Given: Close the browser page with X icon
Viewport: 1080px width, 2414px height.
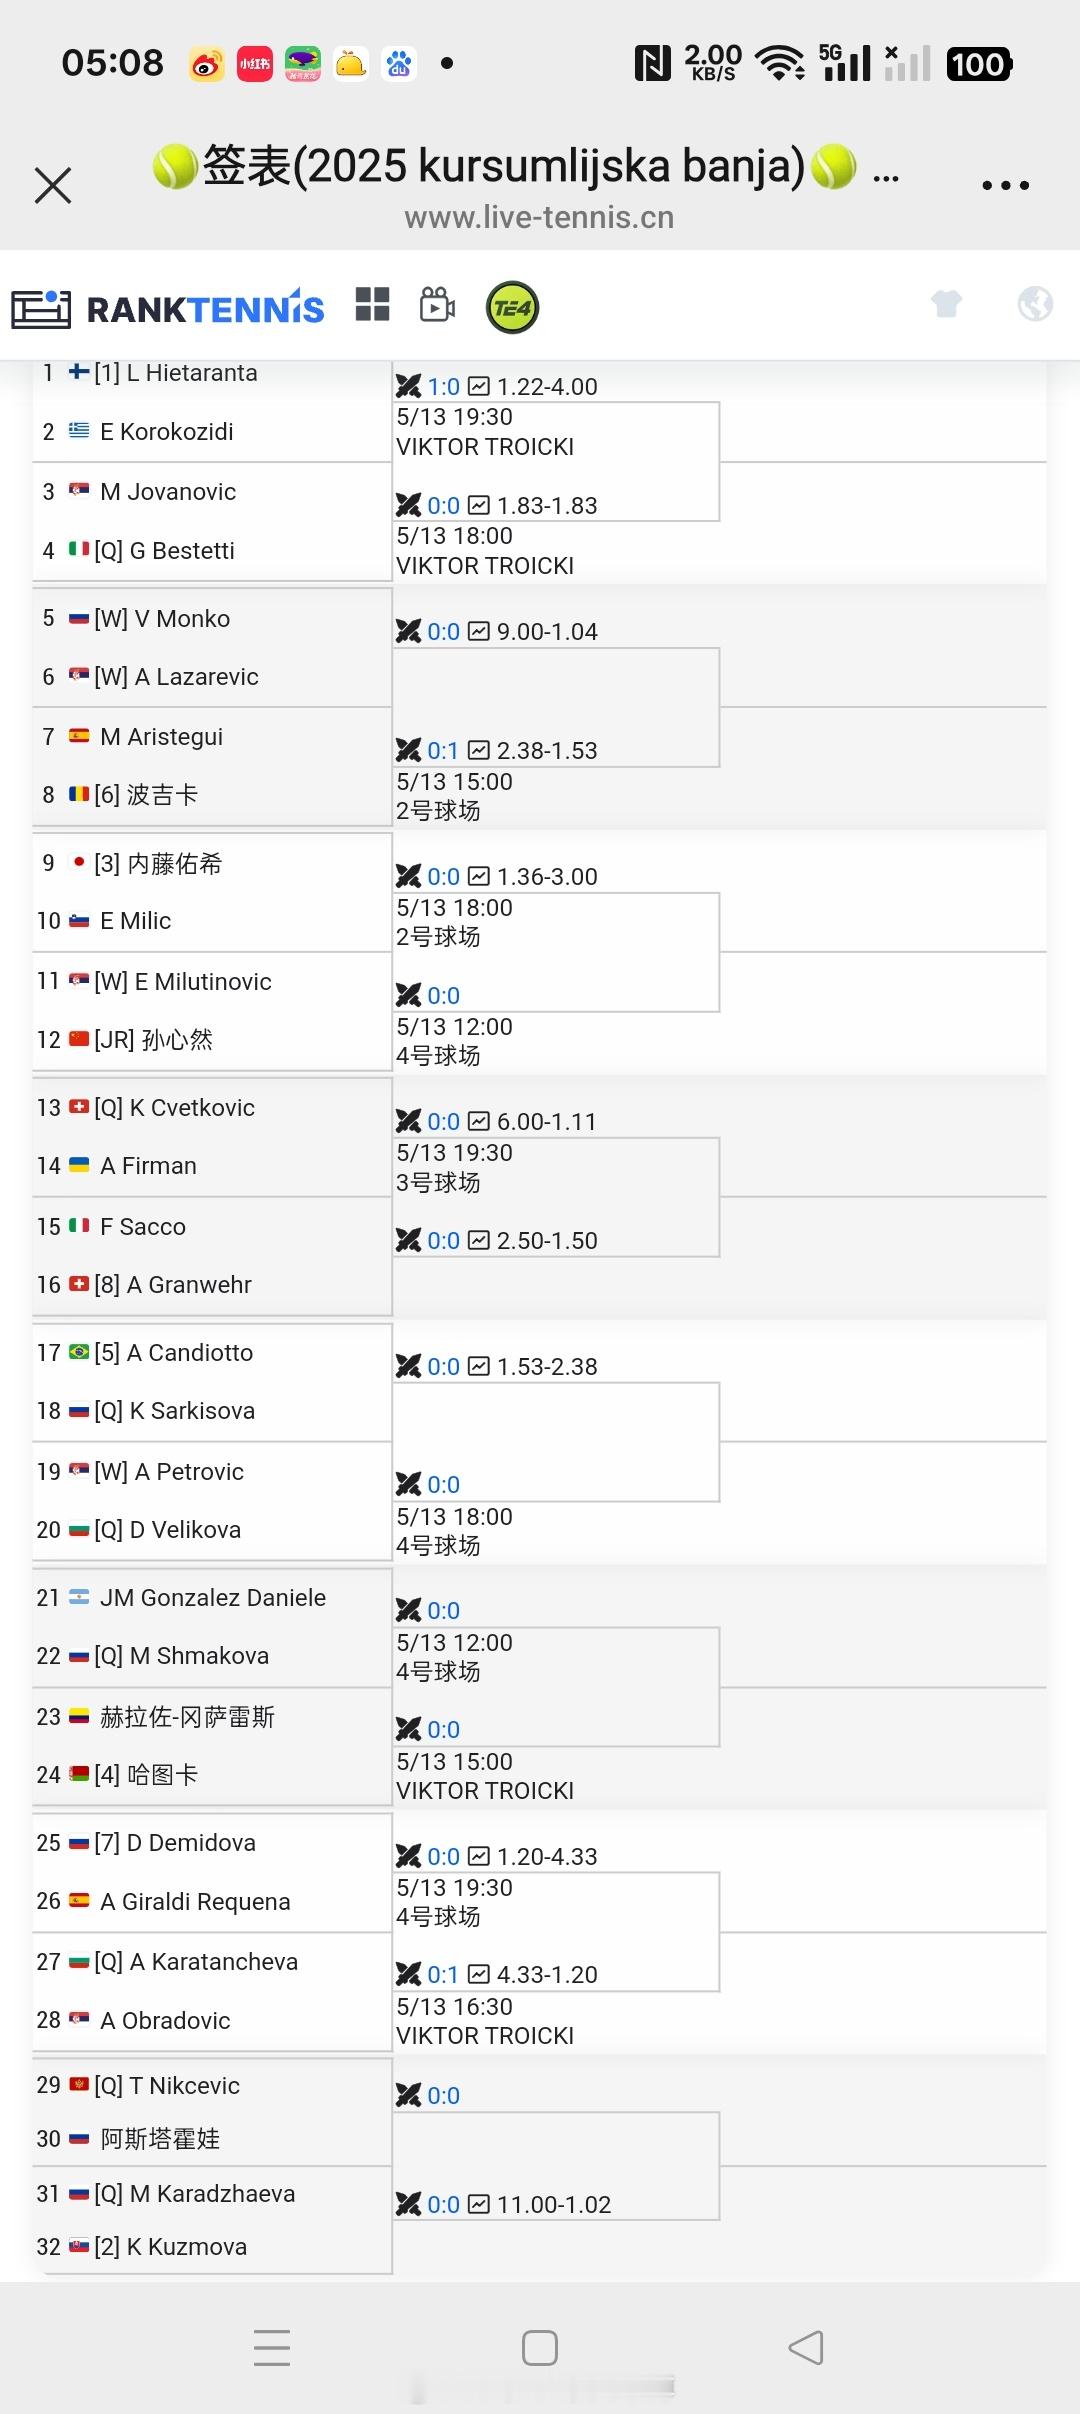Looking at the screenshot, I should 53,185.
